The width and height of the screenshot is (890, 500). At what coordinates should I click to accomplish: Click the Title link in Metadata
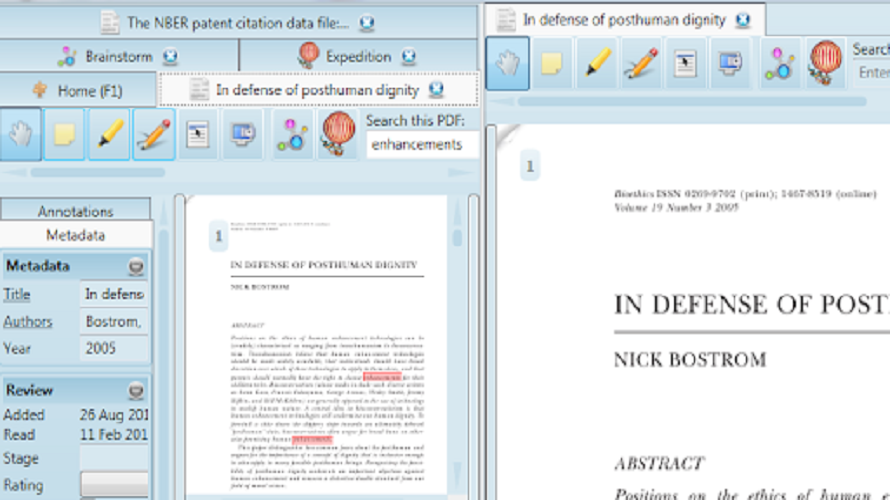(x=17, y=295)
